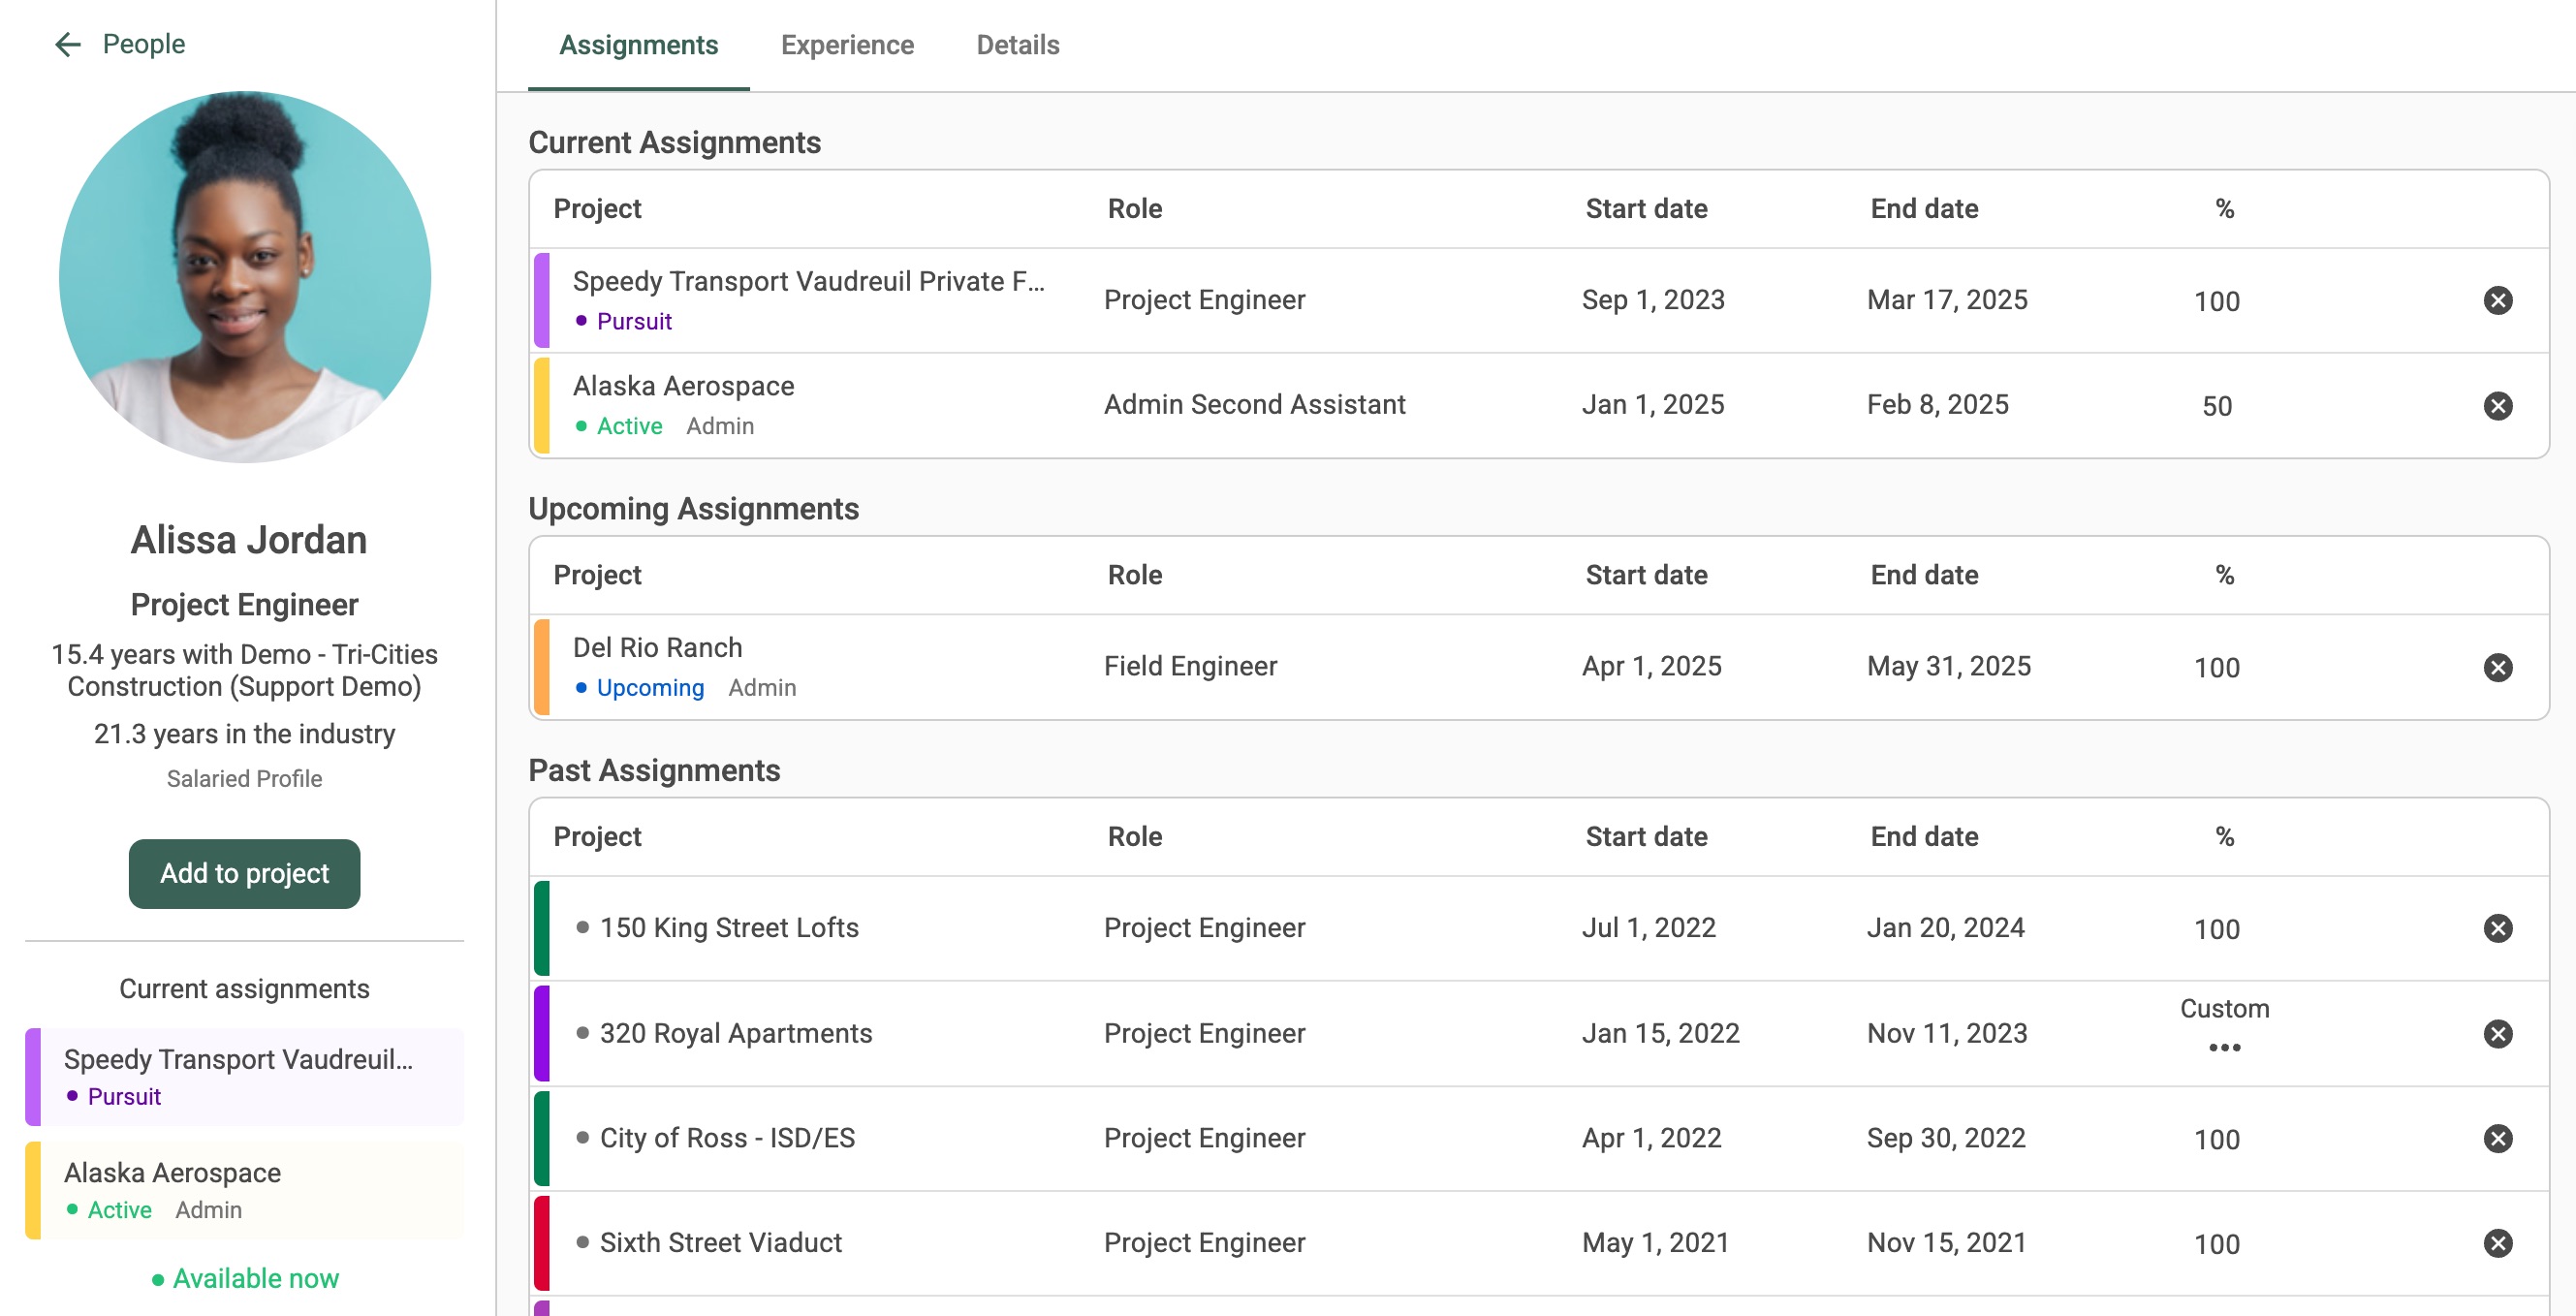2576x1316 pixels.
Task: Click the Sep 30, 2022 end date
Action: pos(1946,1138)
